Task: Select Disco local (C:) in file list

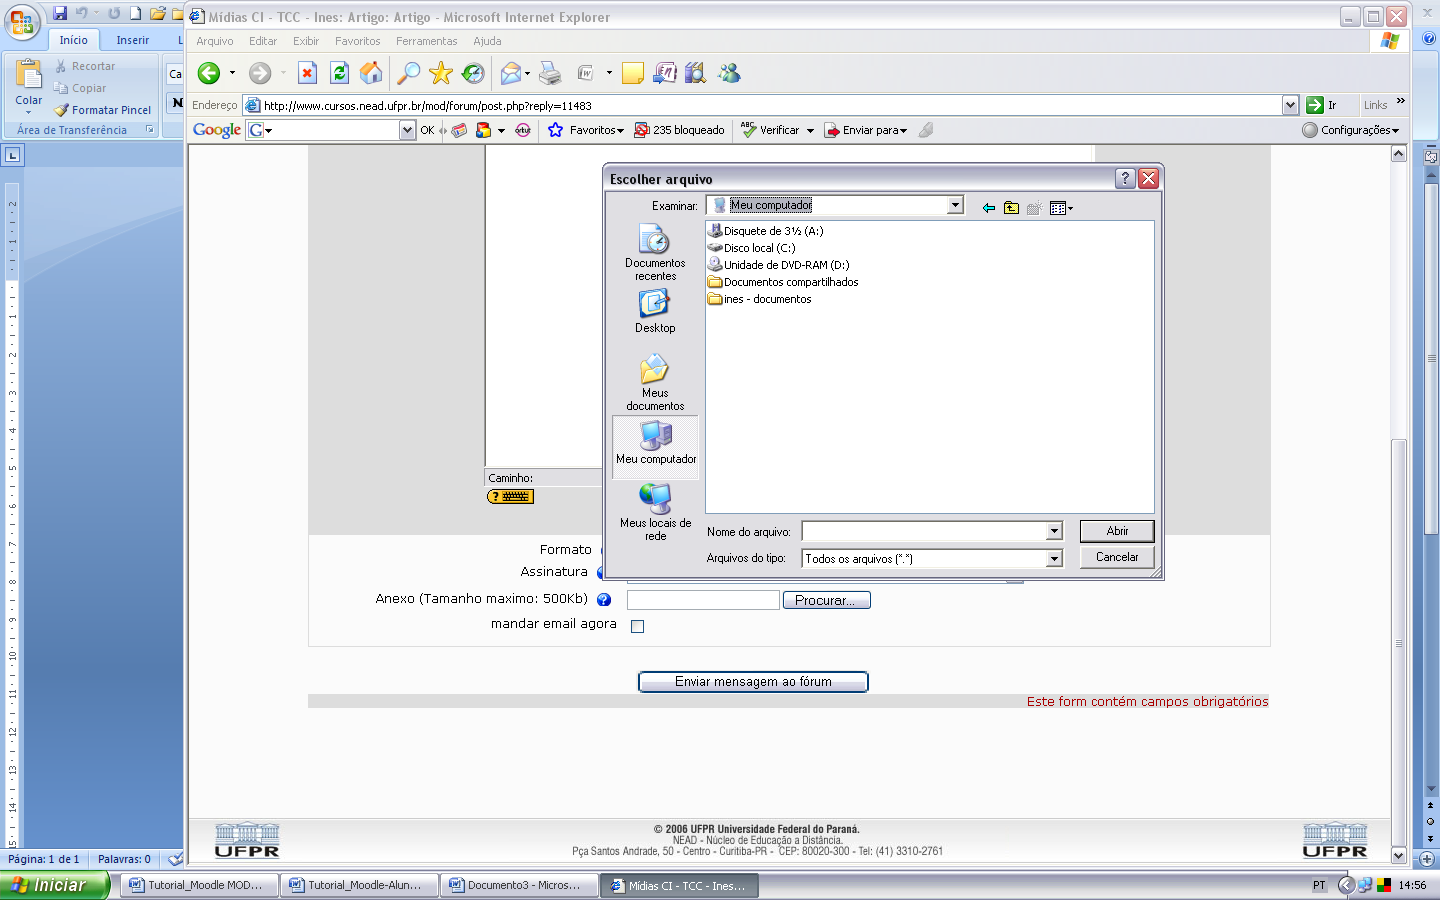Action: [752, 248]
